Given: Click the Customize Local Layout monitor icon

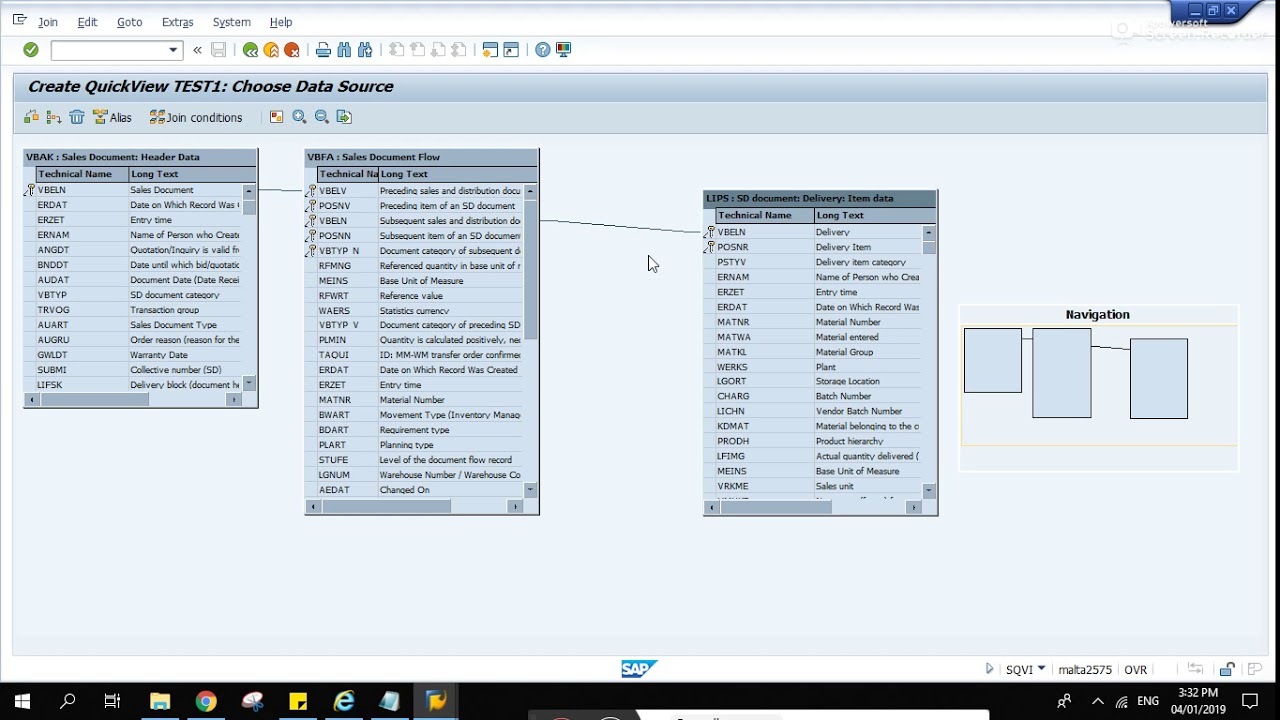Looking at the screenshot, I should click(x=563, y=50).
